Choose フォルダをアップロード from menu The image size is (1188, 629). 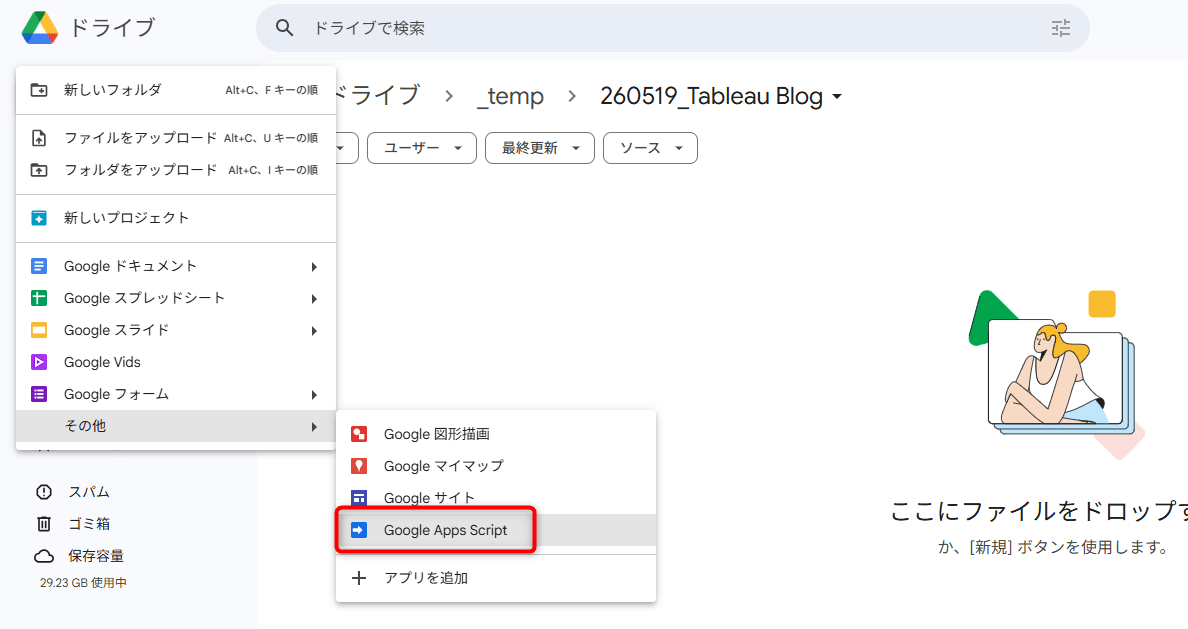coord(176,170)
